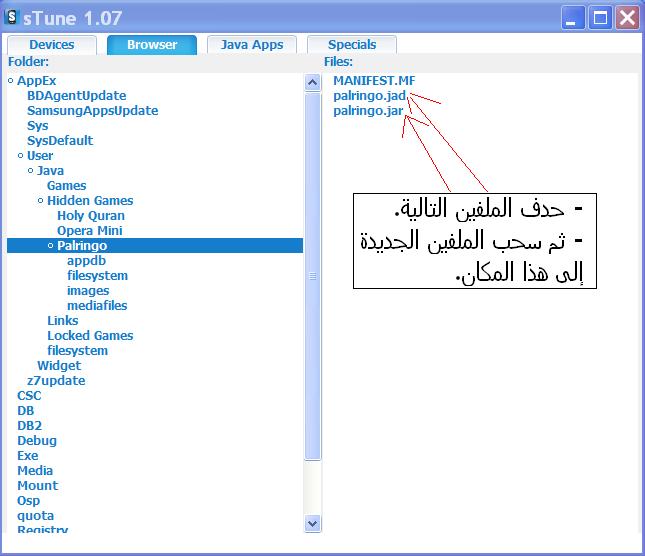Open the CSC folder

click(x=29, y=396)
